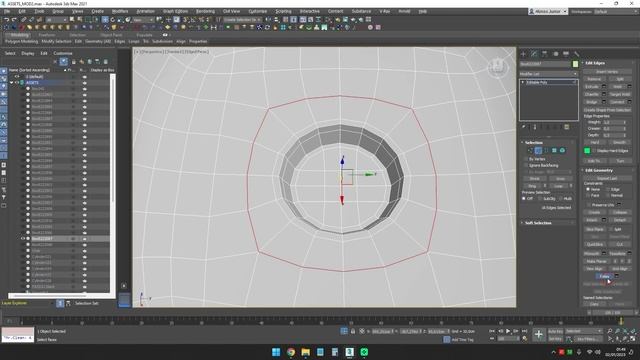Screen dimensions: 640x360
Task: Toggle Display Hard Edges checkbox
Action: pyautogui.click(x=594, y=151)
